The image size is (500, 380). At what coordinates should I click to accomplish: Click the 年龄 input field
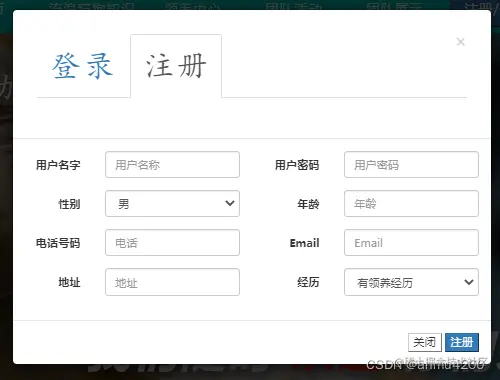[411, 204]
